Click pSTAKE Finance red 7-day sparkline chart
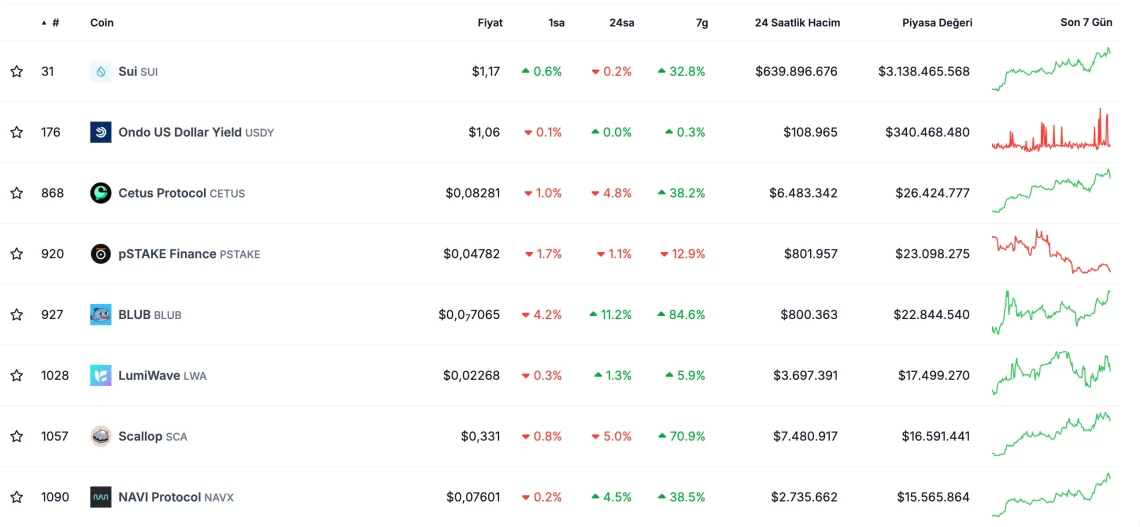Image resolution: width=1140 pixels, height=527 pixels. pyautogui.click(x=1051, y=253)
